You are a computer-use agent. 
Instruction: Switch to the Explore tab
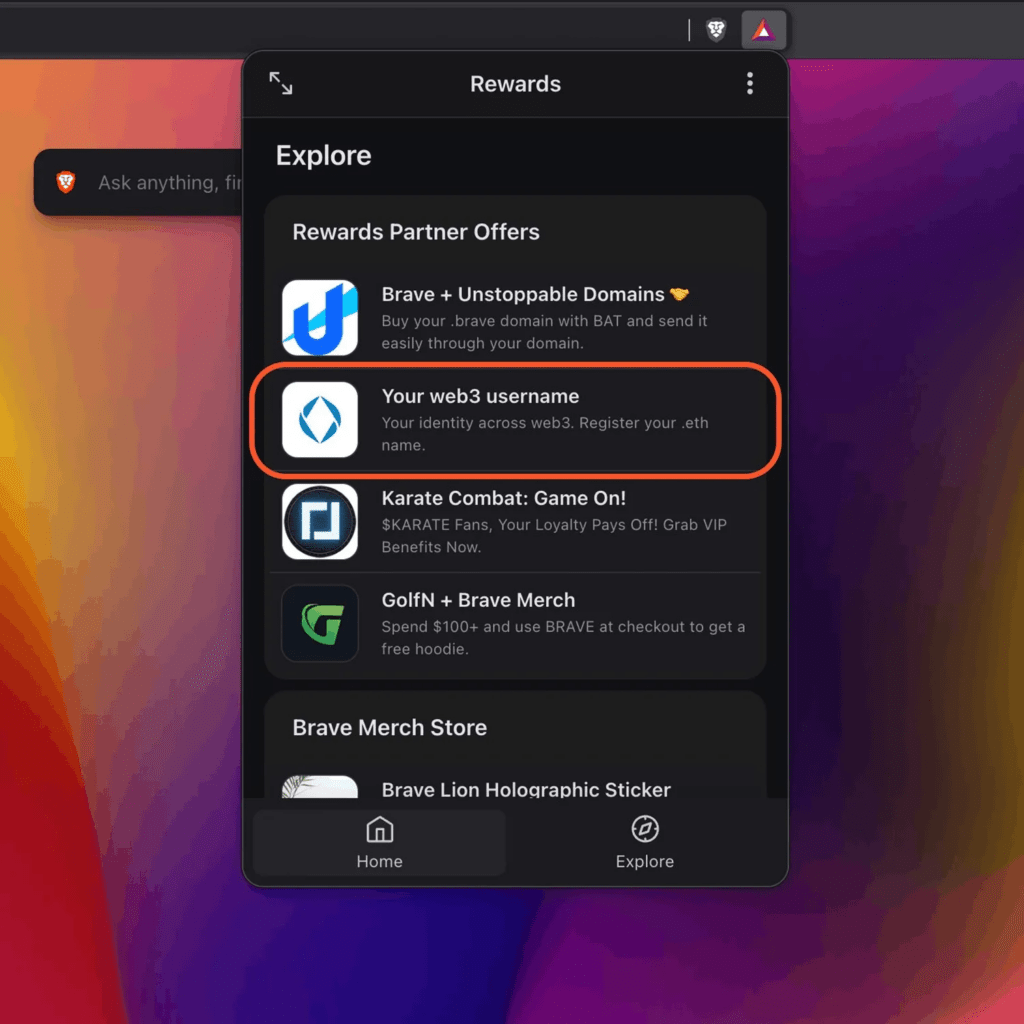tap(645, 842)
